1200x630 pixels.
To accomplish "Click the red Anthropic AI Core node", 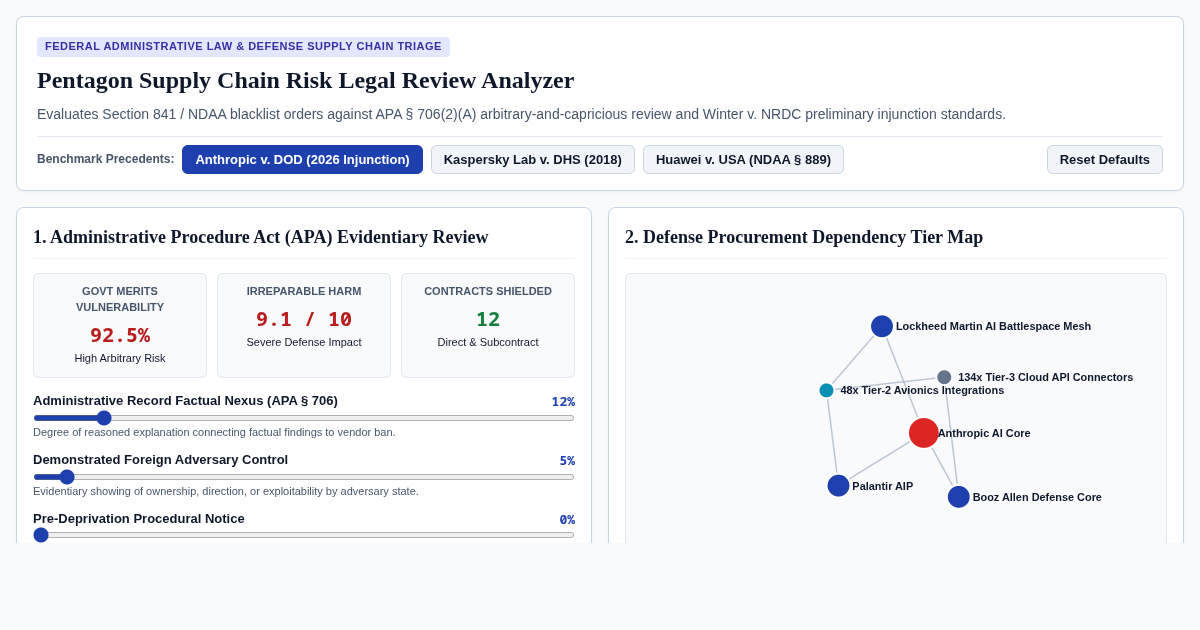I will (x=924, y=433).
